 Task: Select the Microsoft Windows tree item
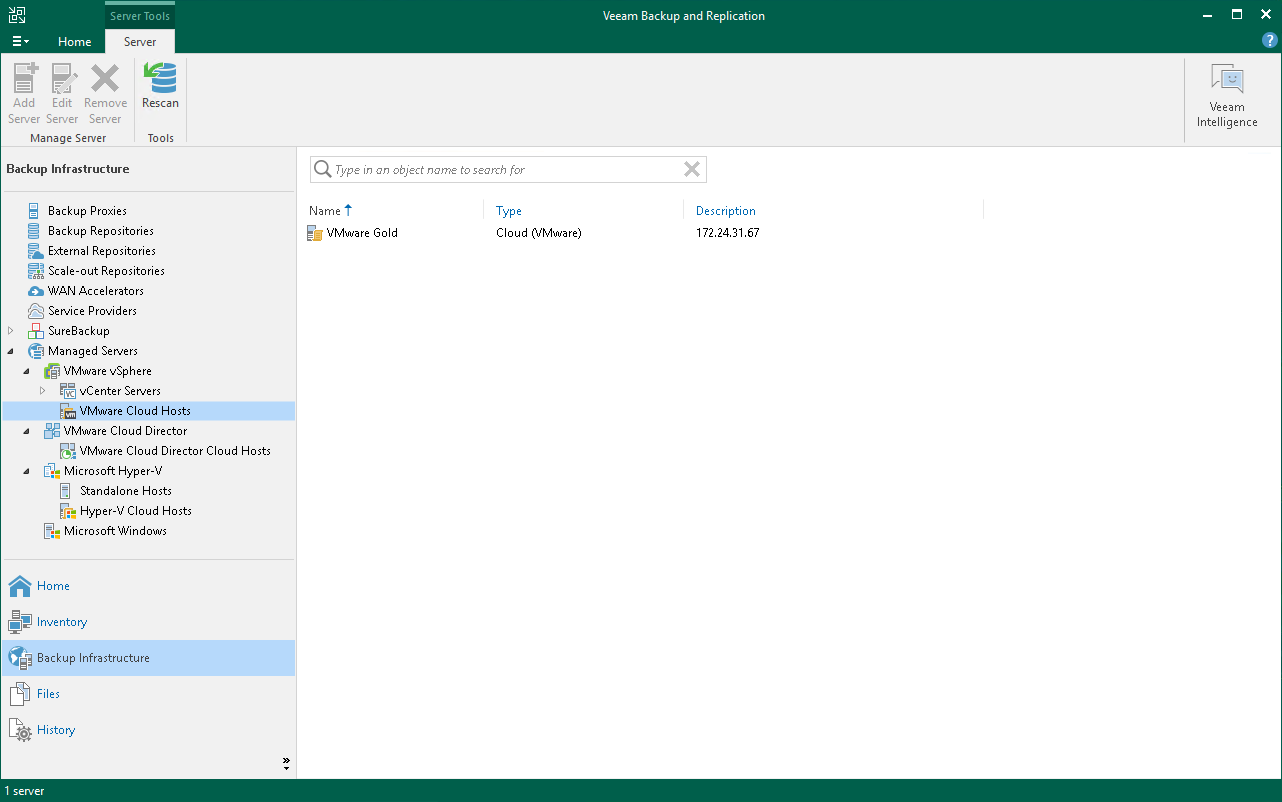[115, 531]
